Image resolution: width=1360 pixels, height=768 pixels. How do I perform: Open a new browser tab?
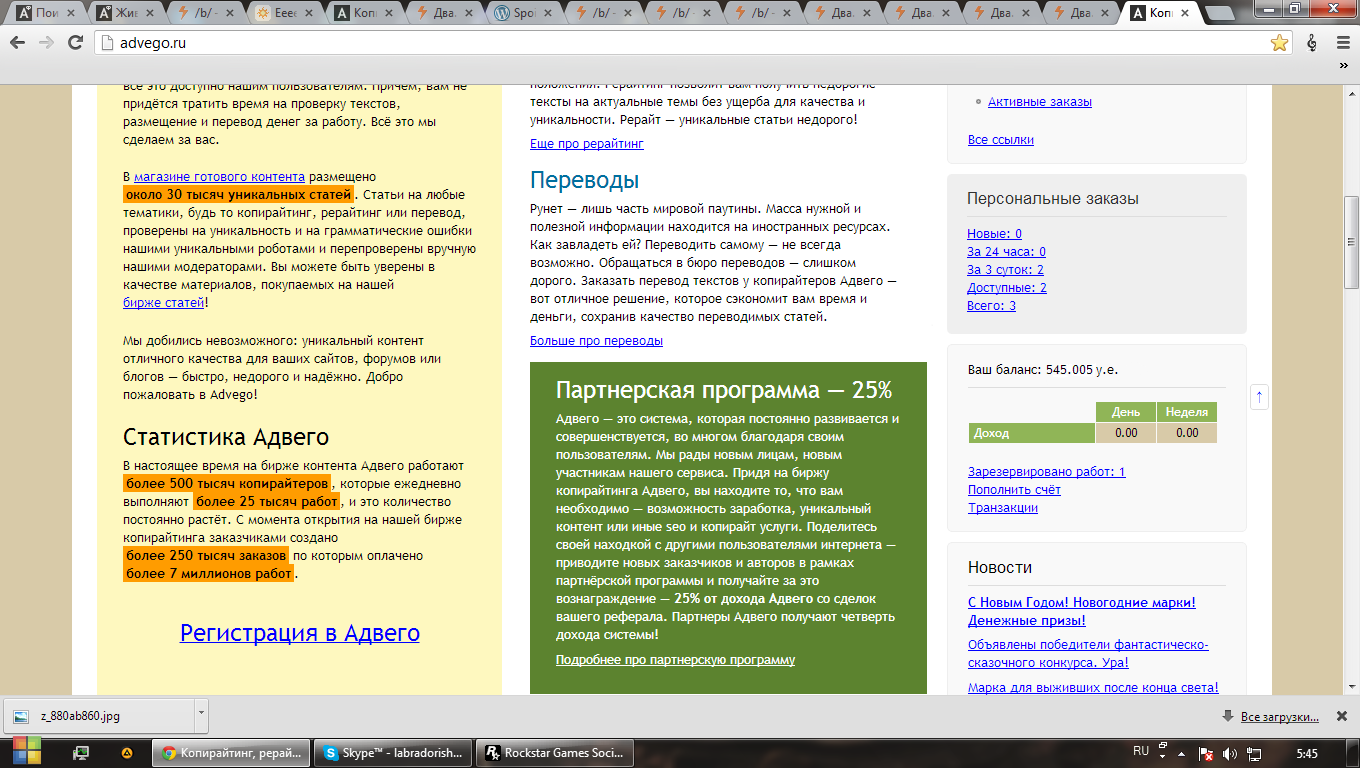(1222, 12)
